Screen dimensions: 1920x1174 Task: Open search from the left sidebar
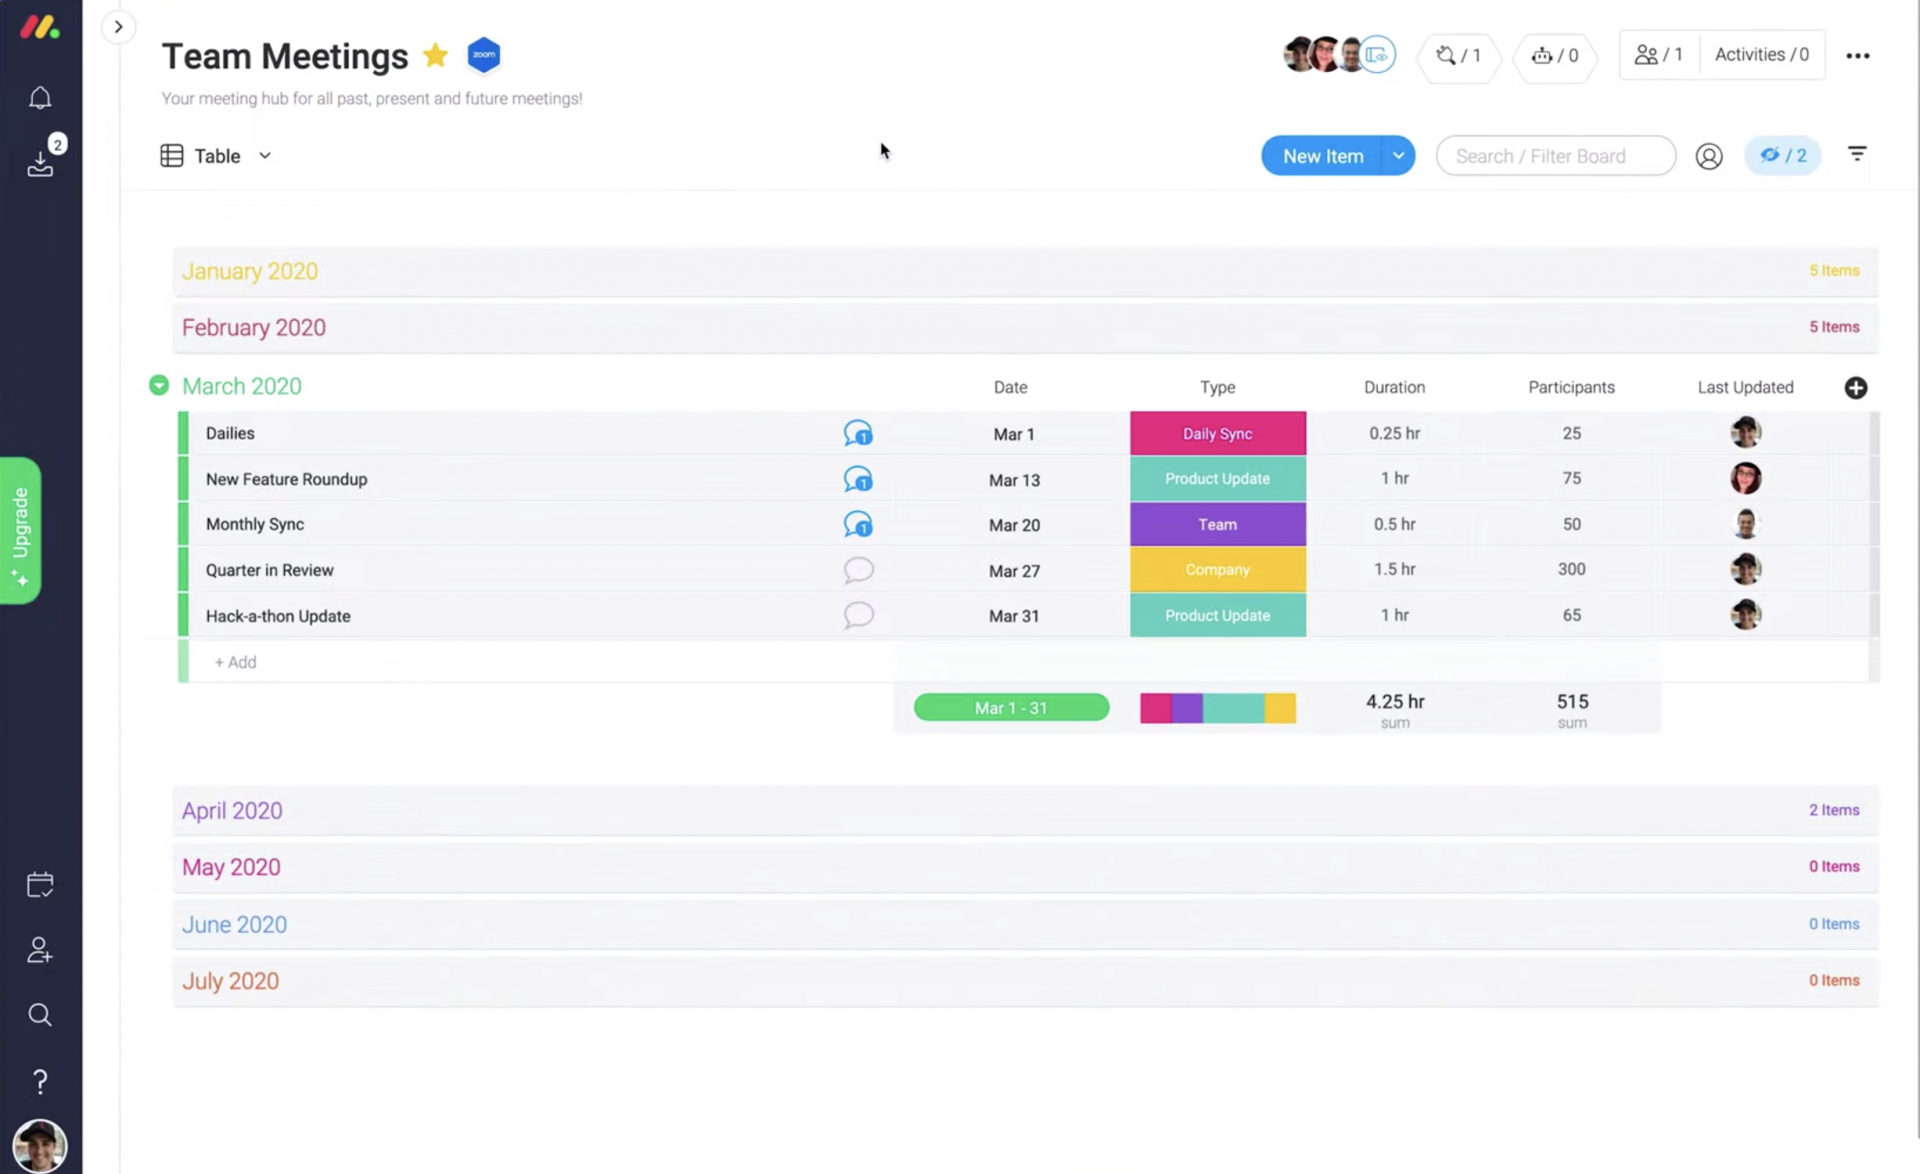pyautogui.click(x=40, y=1015)
